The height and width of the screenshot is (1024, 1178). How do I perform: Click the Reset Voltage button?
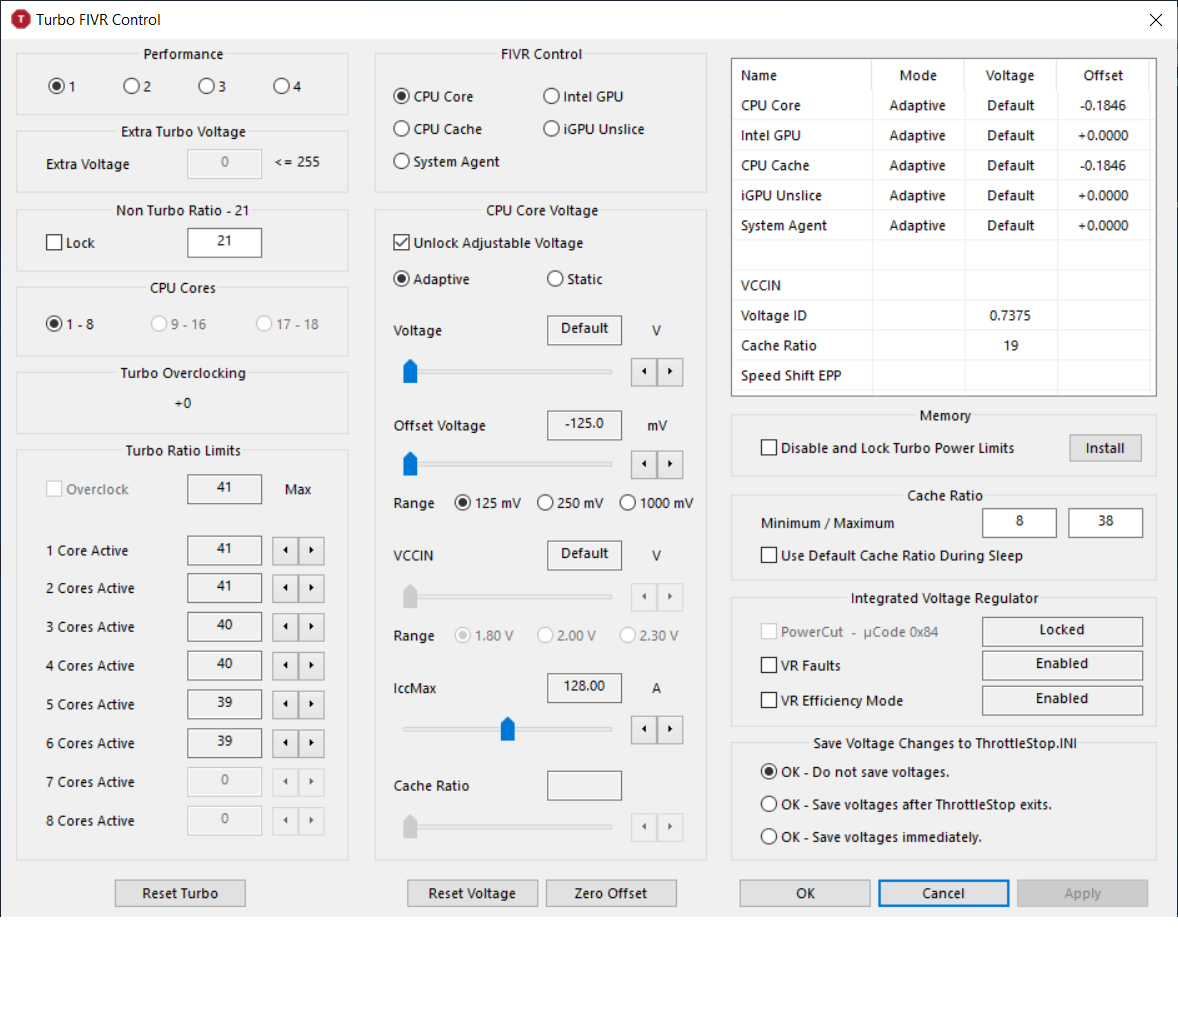click(473, 893)
